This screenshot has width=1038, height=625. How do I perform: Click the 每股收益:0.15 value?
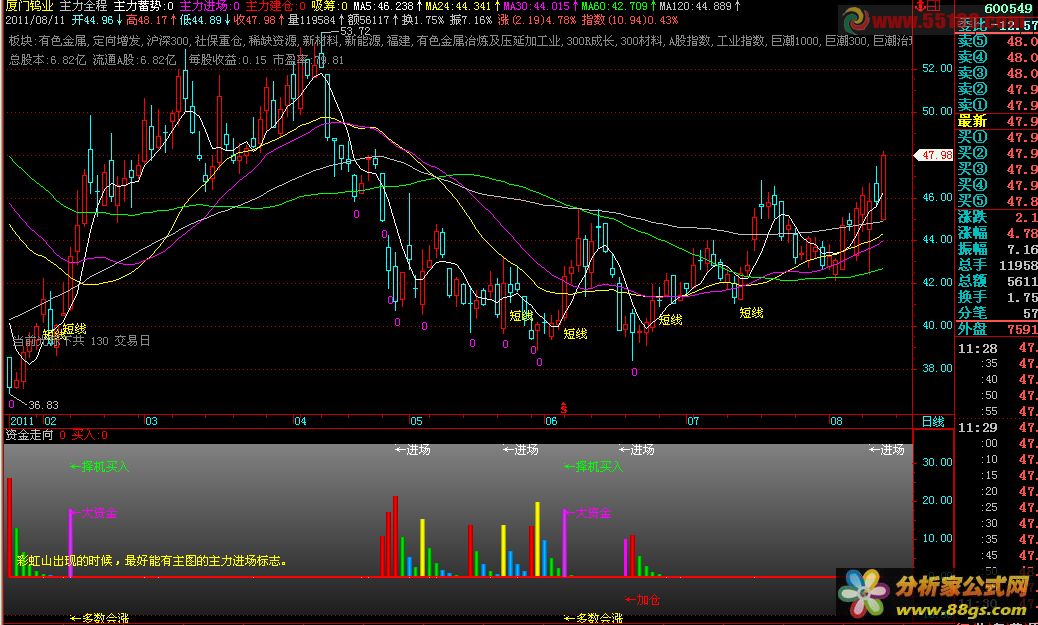tap(227, 60)
